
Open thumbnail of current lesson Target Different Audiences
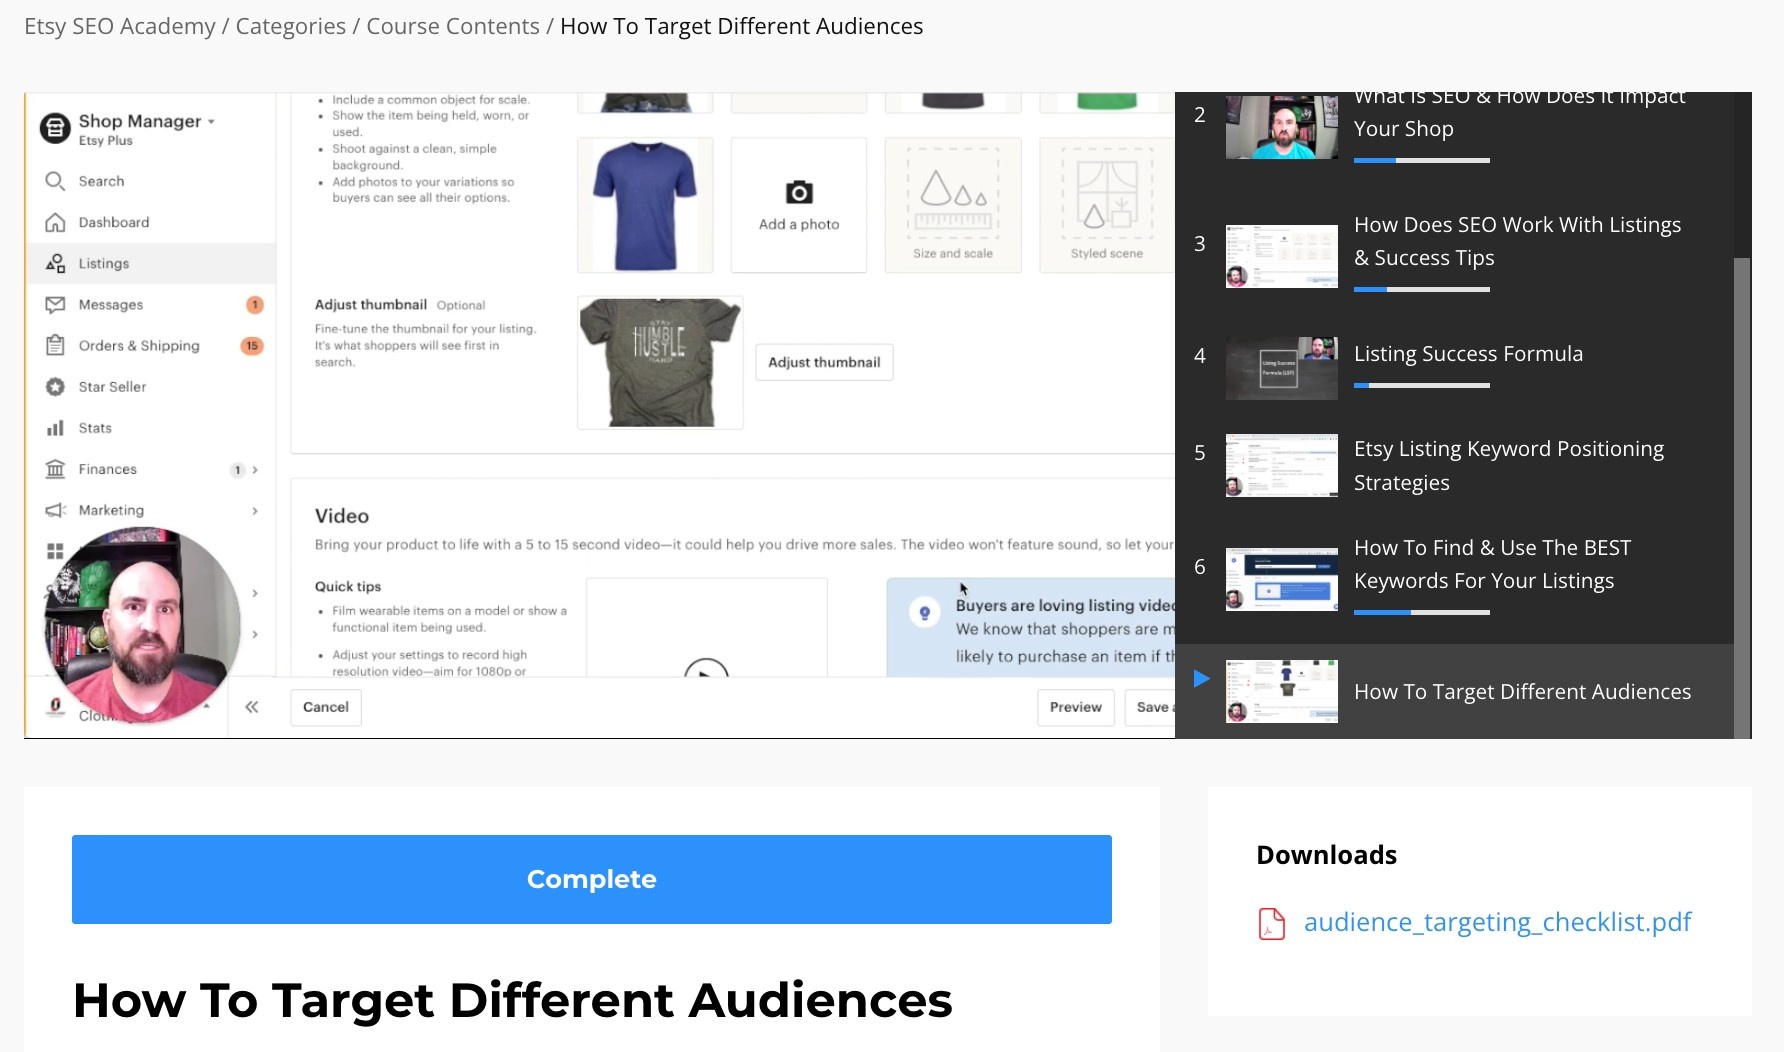(x=1282, y=691)
